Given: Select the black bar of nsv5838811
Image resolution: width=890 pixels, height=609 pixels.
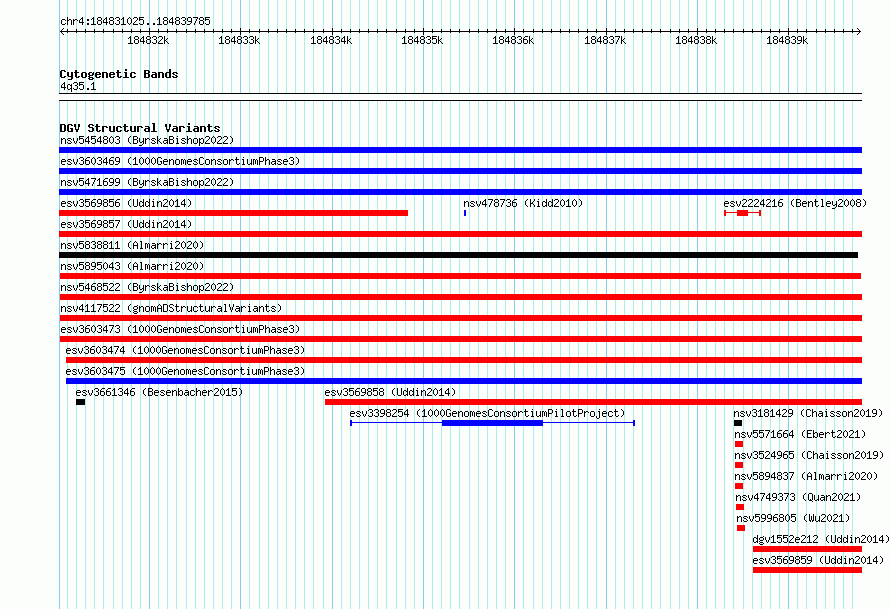Looking at the screenshot, I should point(459,255).
